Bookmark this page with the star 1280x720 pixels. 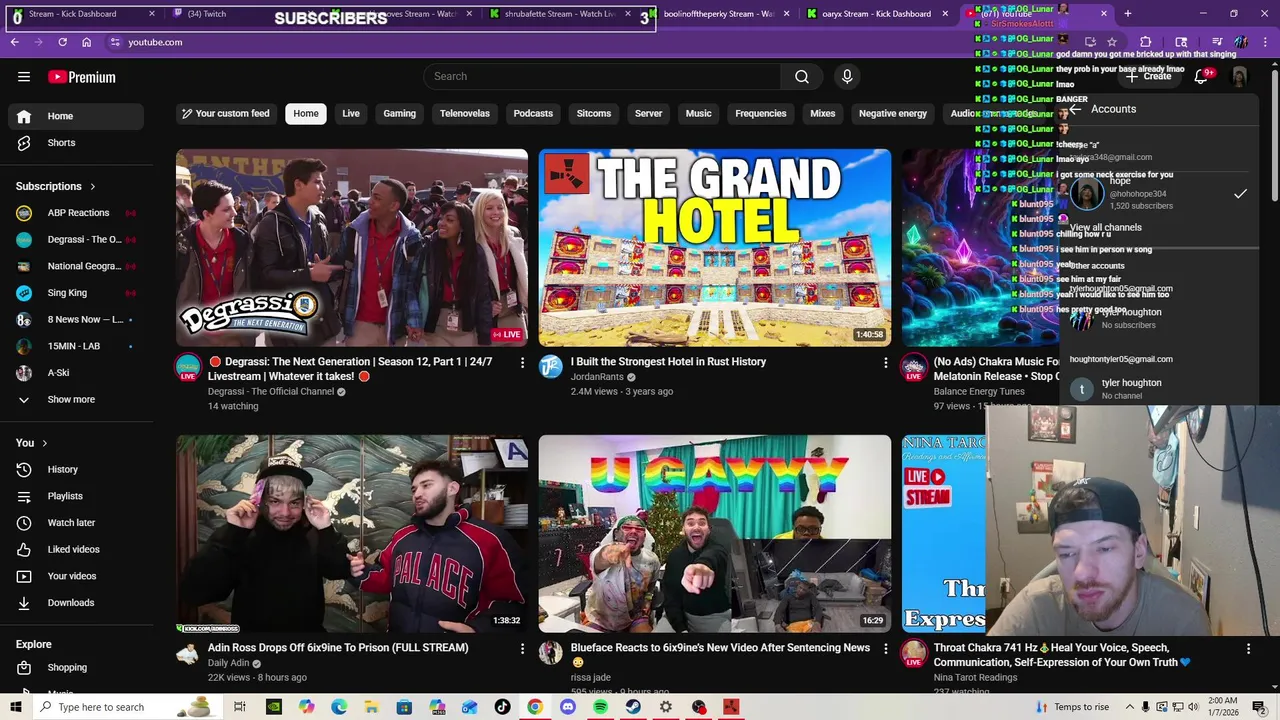1111,42
